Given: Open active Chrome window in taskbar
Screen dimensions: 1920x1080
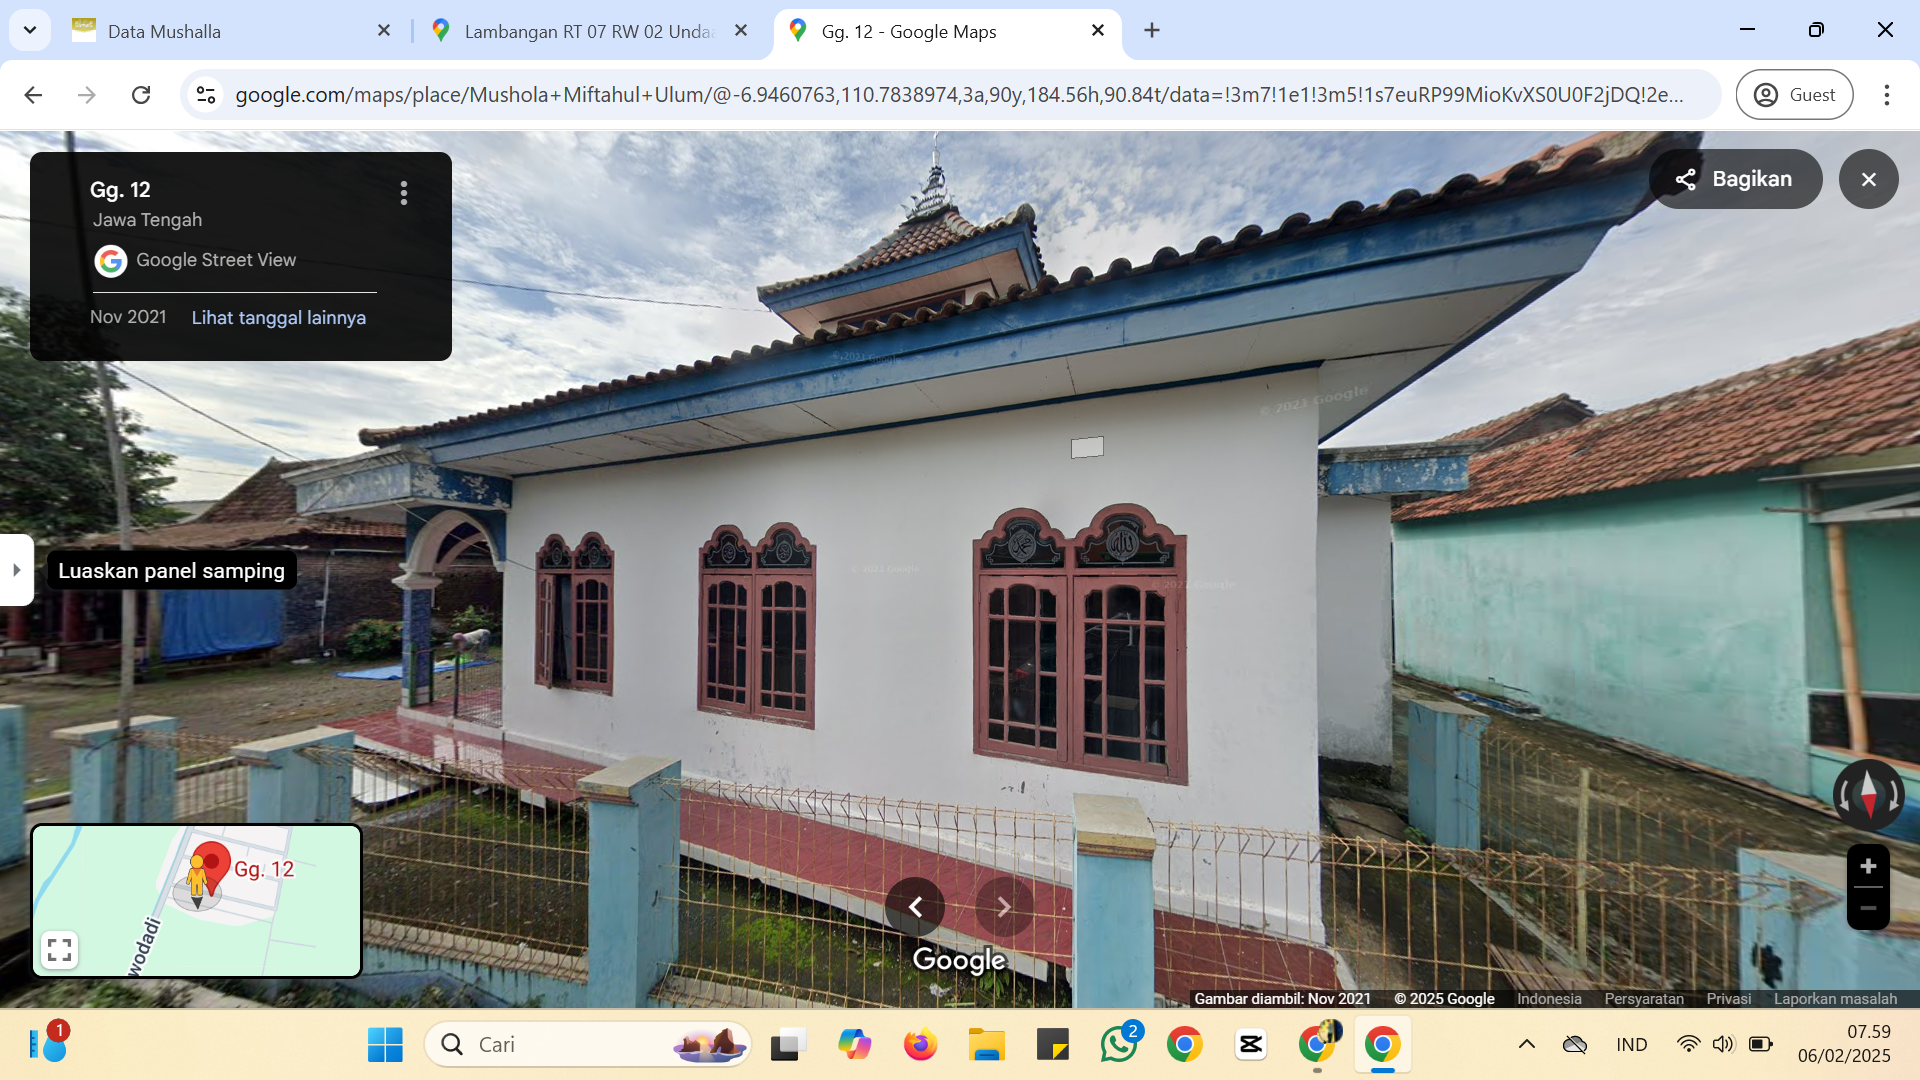Looking at the screenshot, I should pyautogui.click(x=1383, y=1045).
